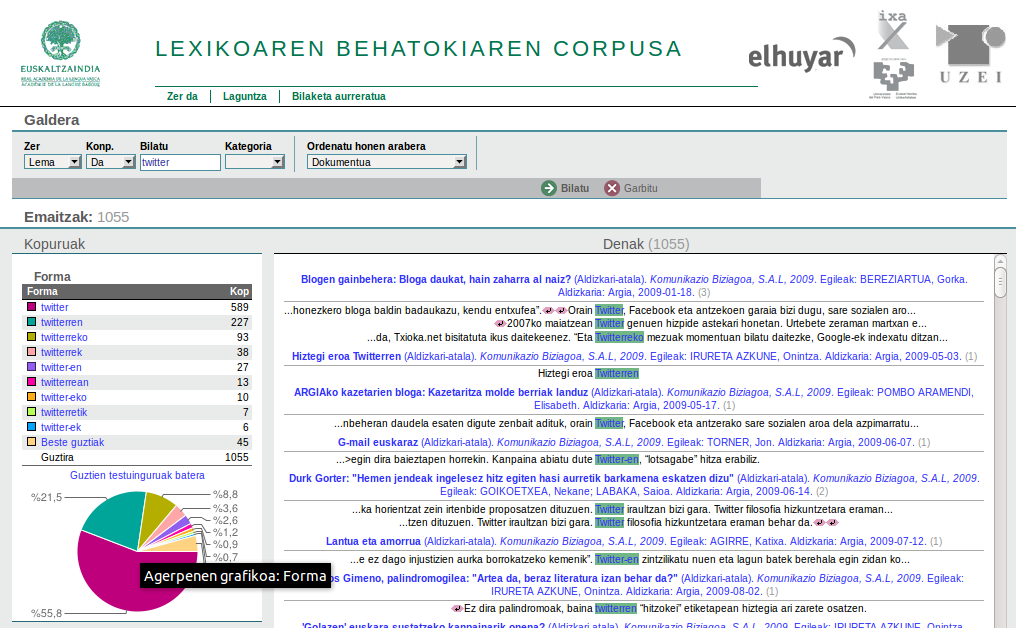Click the purple swatch next to twitter-en
This screenshot has height=628, width=1016.
coord(31,366)
